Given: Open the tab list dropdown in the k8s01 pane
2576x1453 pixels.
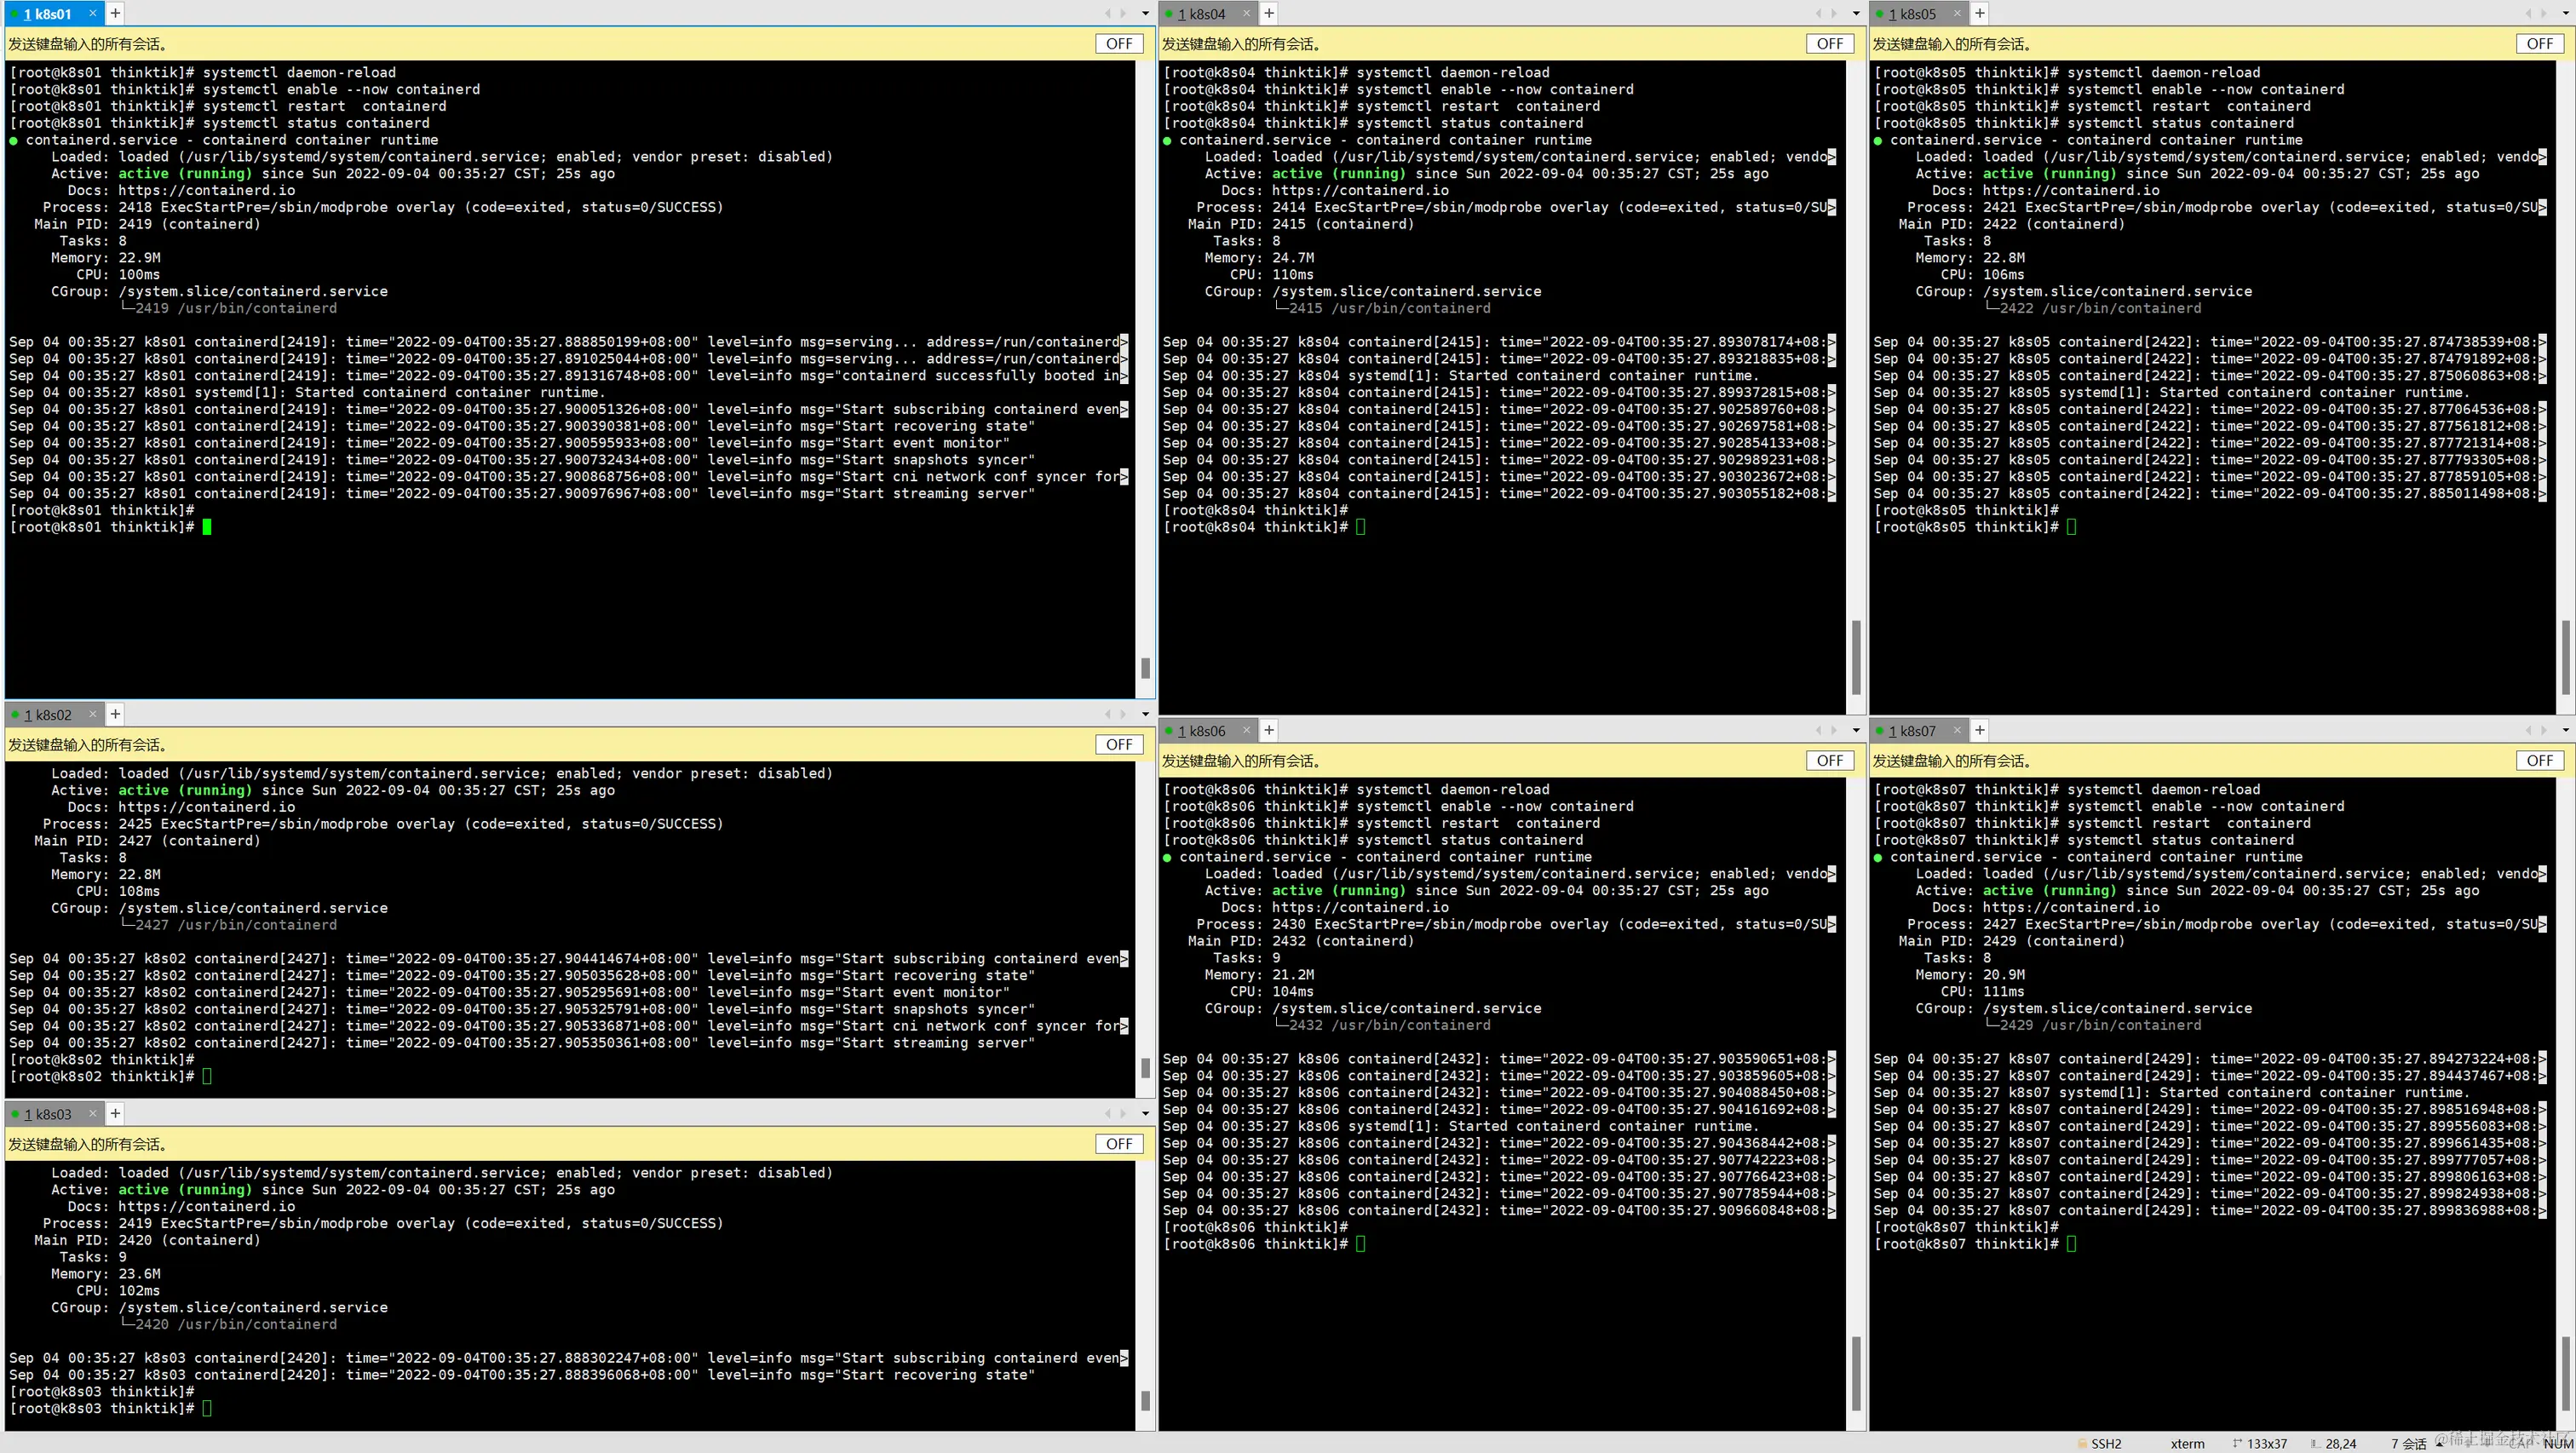Looking at the screenshot, I should tap(1145, 14).
